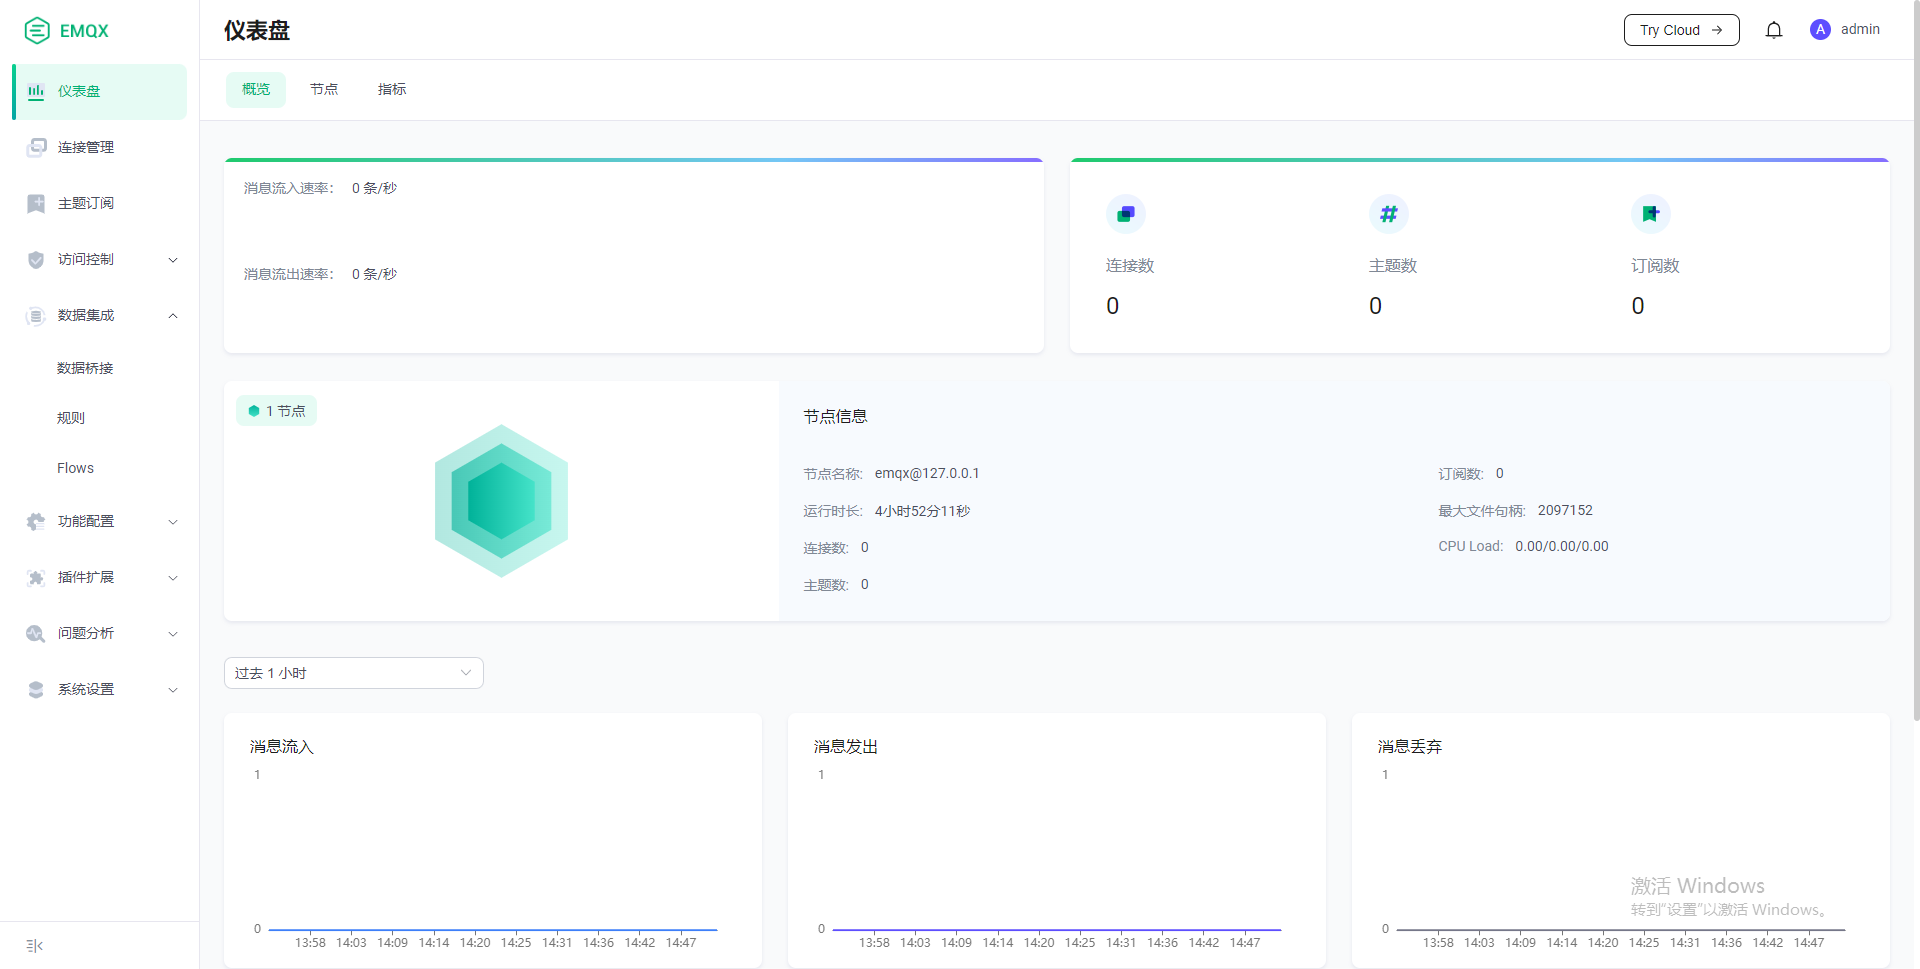Collapse the sidebar using bottom icon
The image size is (1920, 969).
click(35, 946)
